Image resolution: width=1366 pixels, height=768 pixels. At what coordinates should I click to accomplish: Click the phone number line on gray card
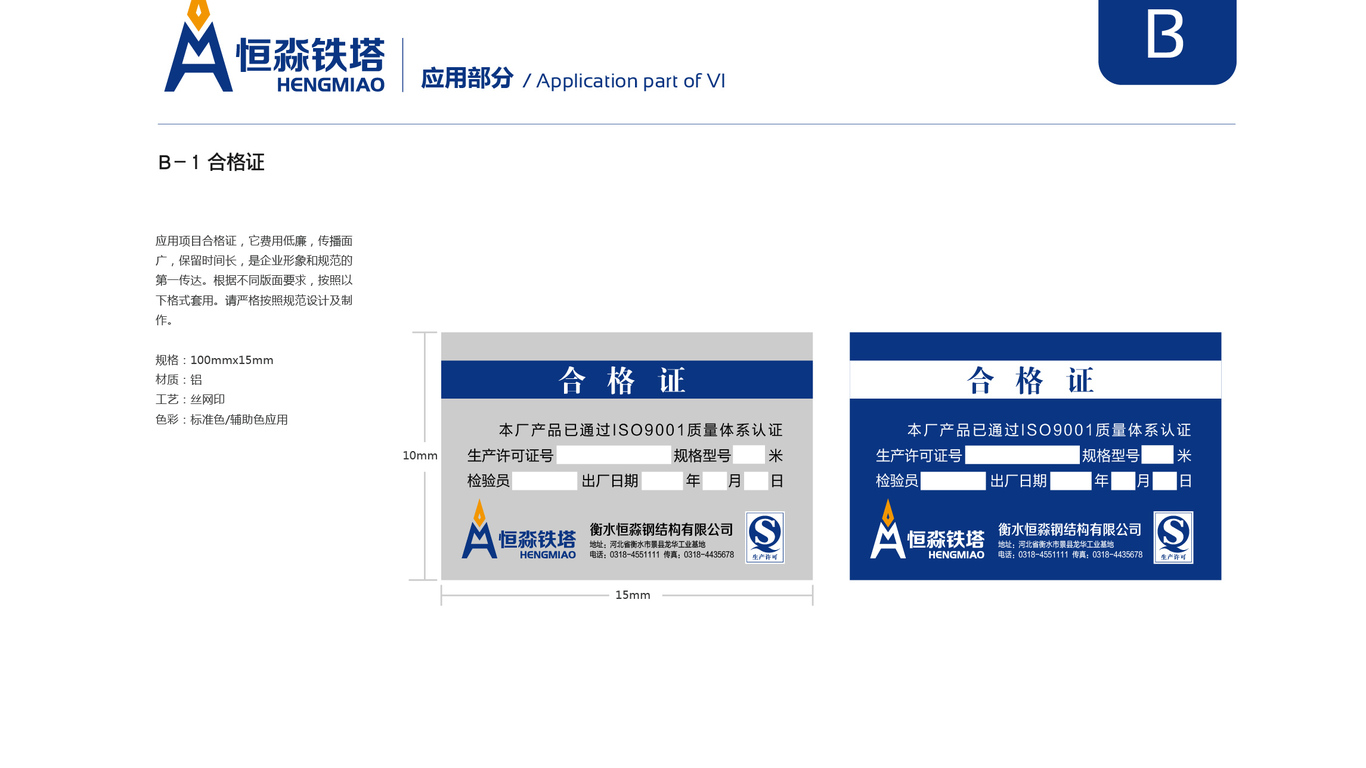pos(662,554)
